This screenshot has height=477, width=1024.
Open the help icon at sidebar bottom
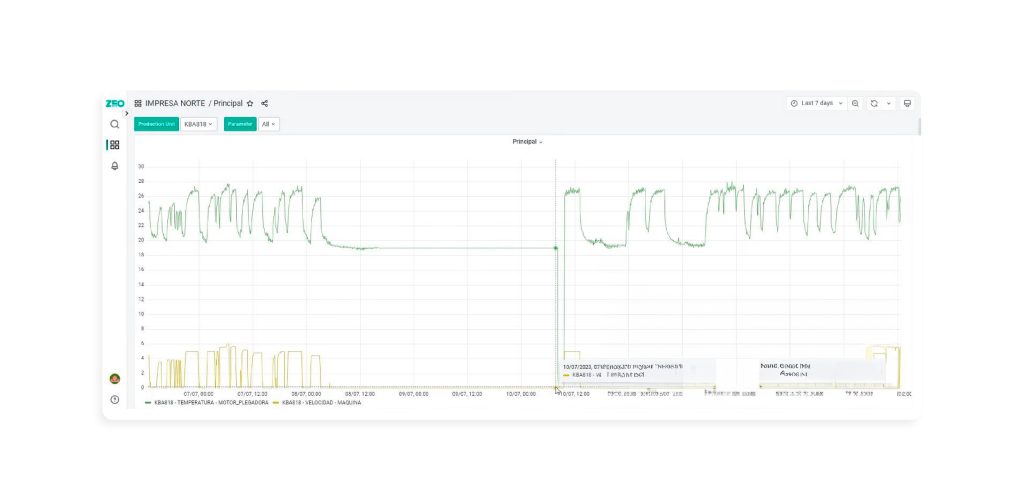point(115,399)
